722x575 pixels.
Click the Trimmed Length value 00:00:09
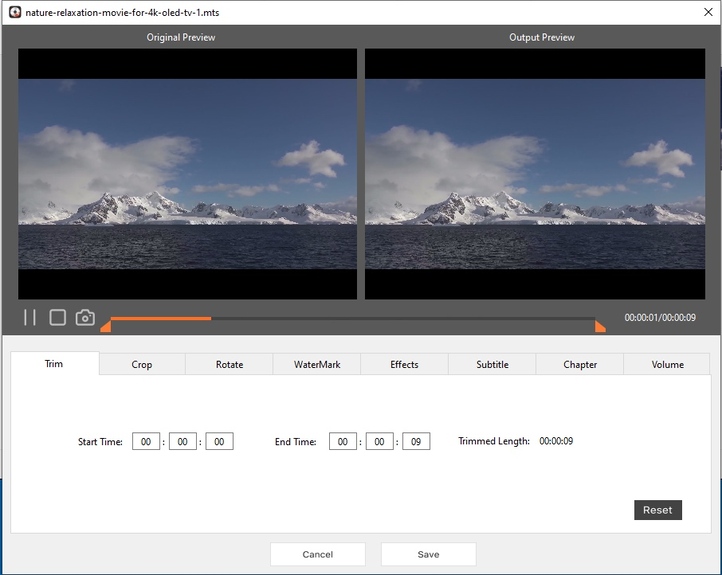pos(556,441)
